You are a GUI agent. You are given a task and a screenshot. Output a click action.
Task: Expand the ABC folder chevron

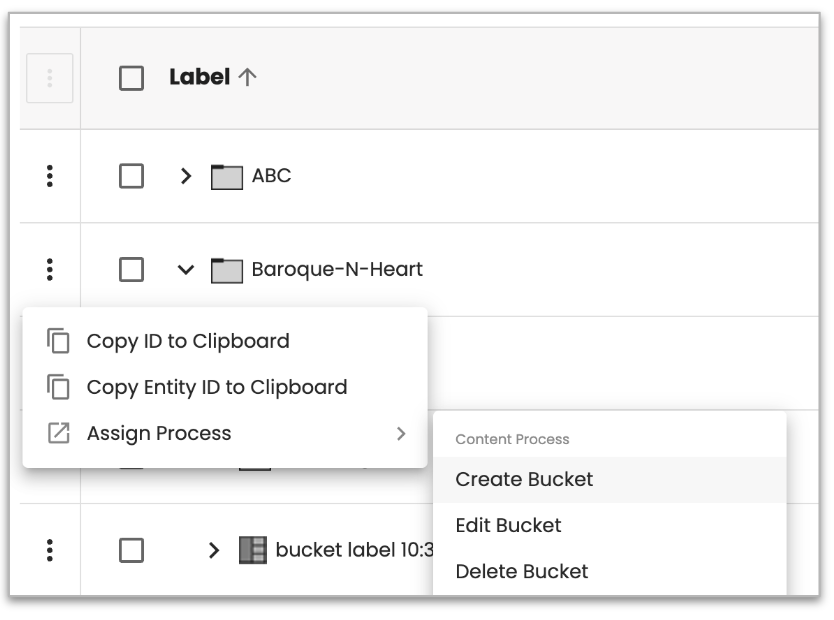[185, 176]
